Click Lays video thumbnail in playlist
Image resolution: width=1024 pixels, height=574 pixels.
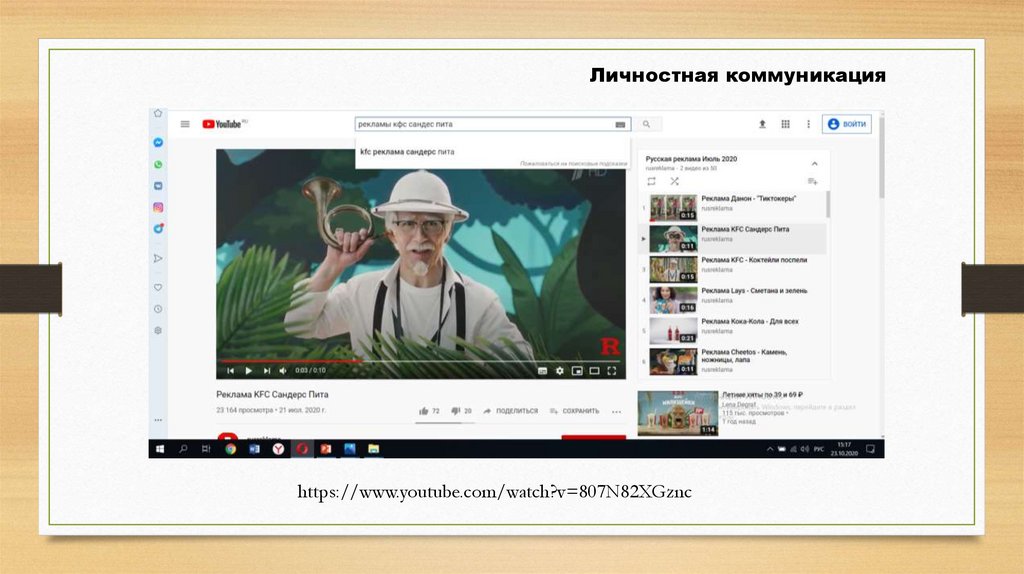[673, 300]
